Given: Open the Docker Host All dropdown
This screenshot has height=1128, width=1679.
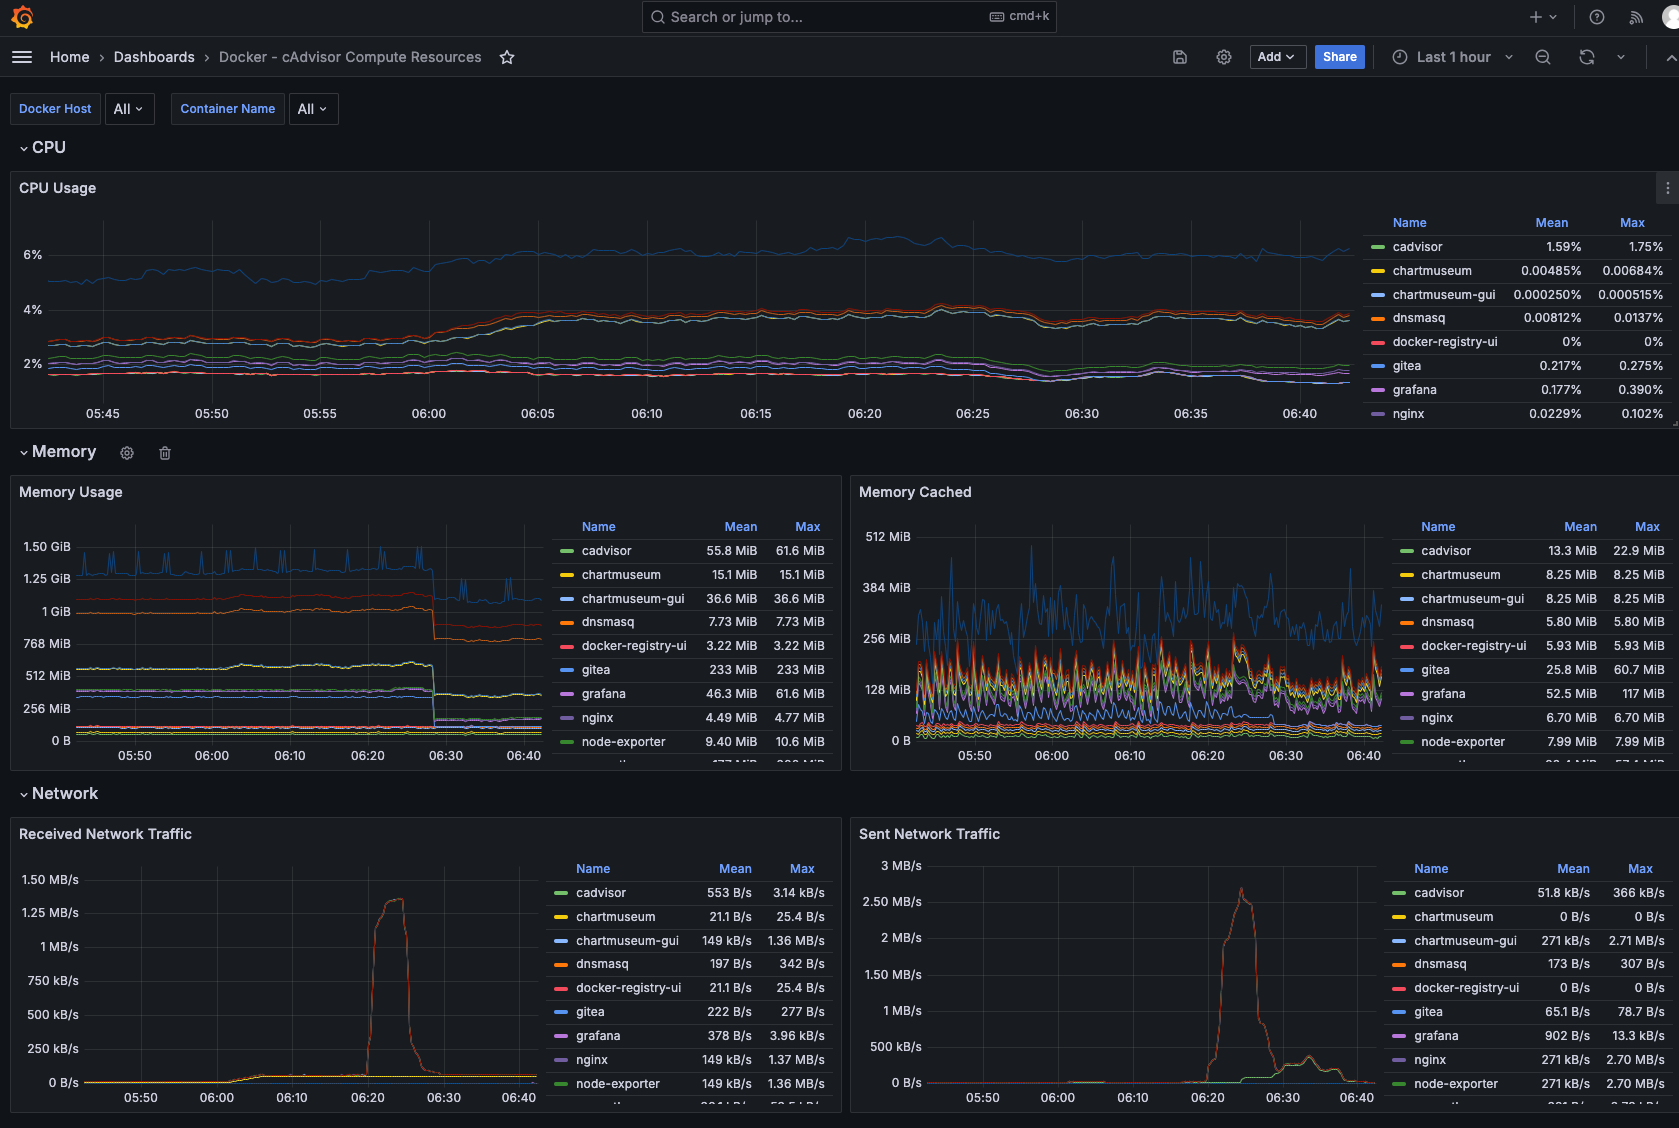Looking at the screenshot, I should pos(129,109).
